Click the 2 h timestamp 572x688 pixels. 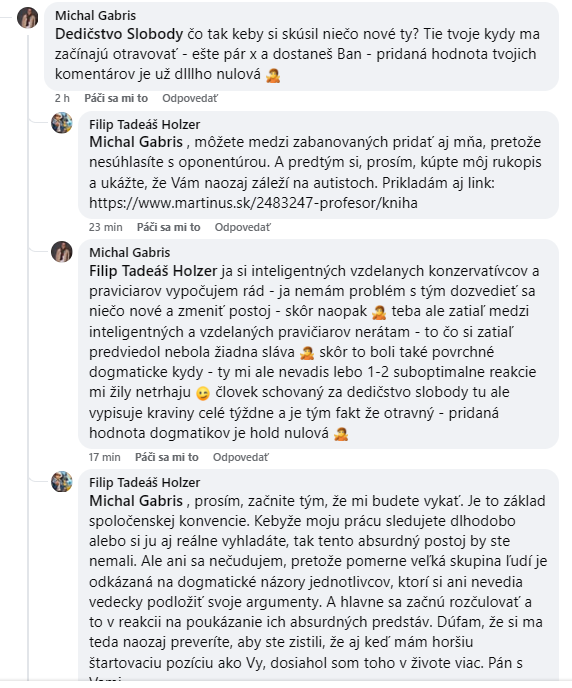coord(62,98)
